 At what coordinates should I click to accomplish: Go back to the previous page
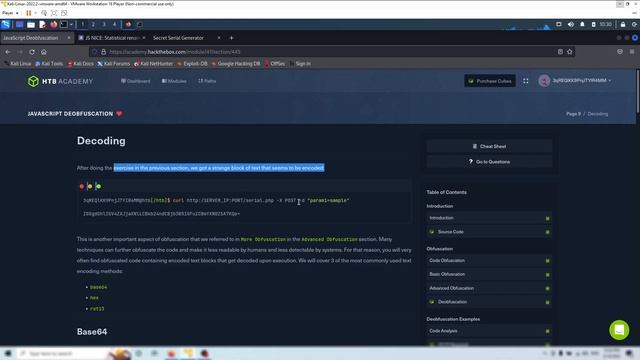pos(8,52)
